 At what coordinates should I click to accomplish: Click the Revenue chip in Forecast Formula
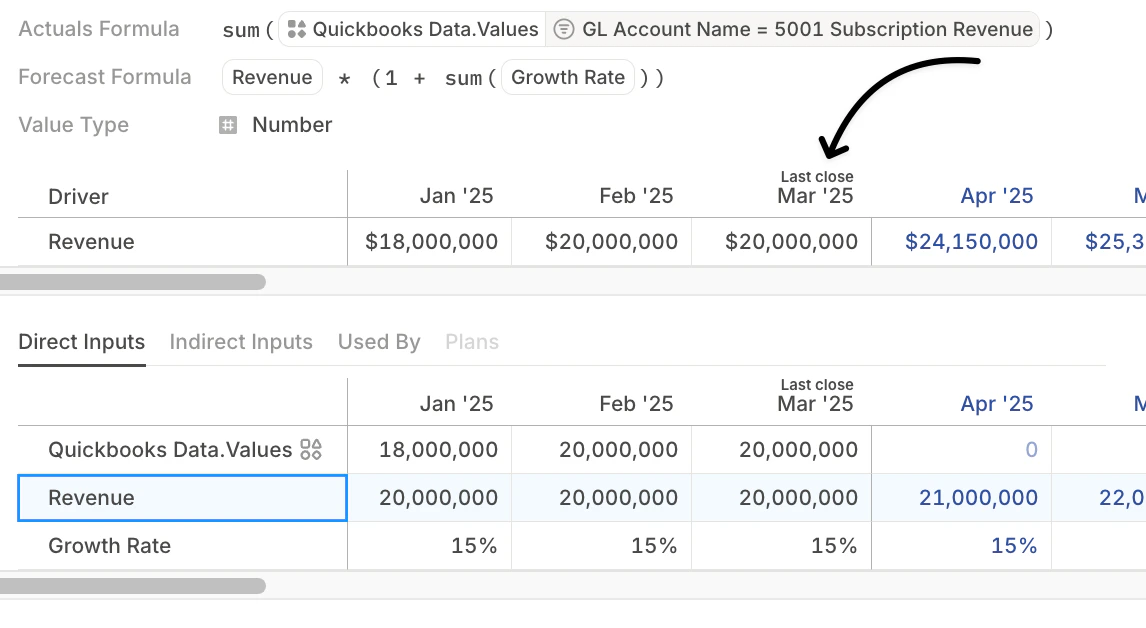pos(272,77)
